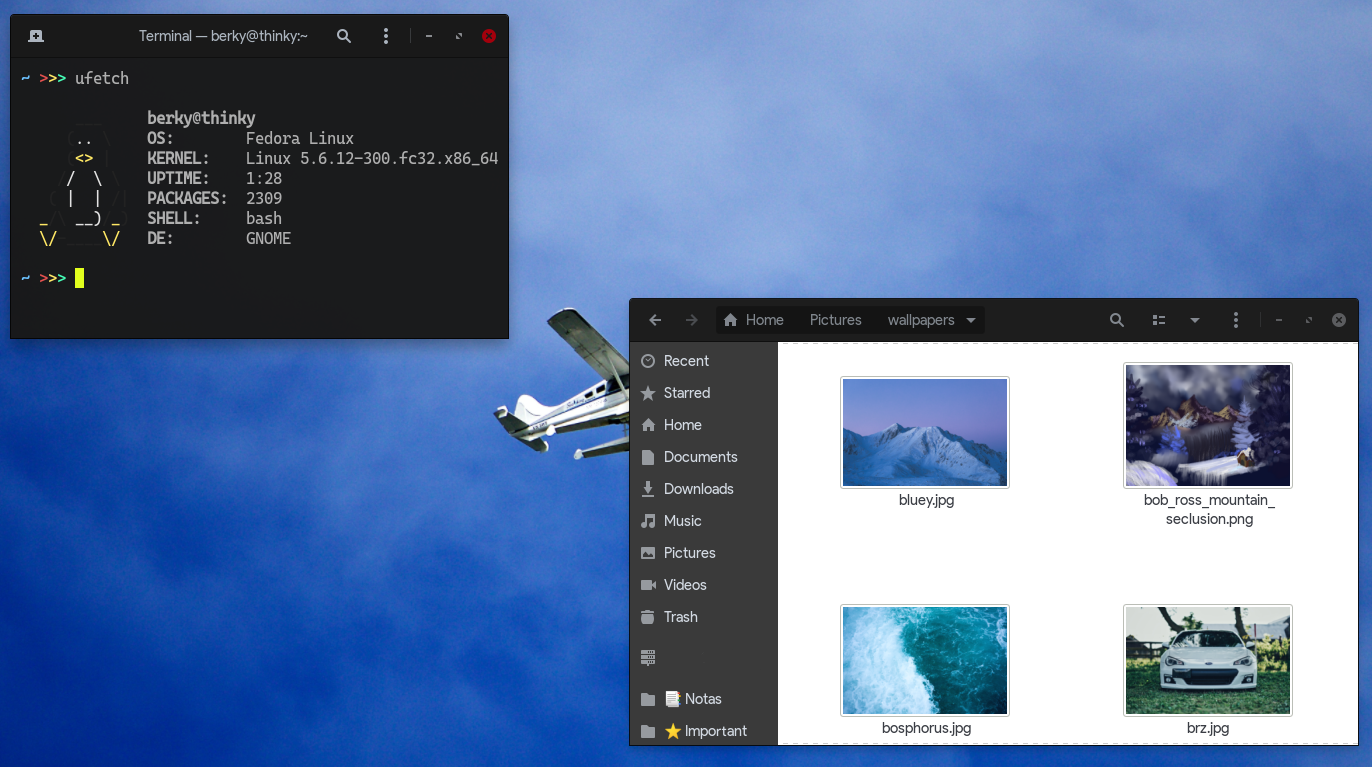The width and height of the screenshot is (1372, 767).
Task: Open the file manager kebab menu
Action: click(x=1236, y=320)
